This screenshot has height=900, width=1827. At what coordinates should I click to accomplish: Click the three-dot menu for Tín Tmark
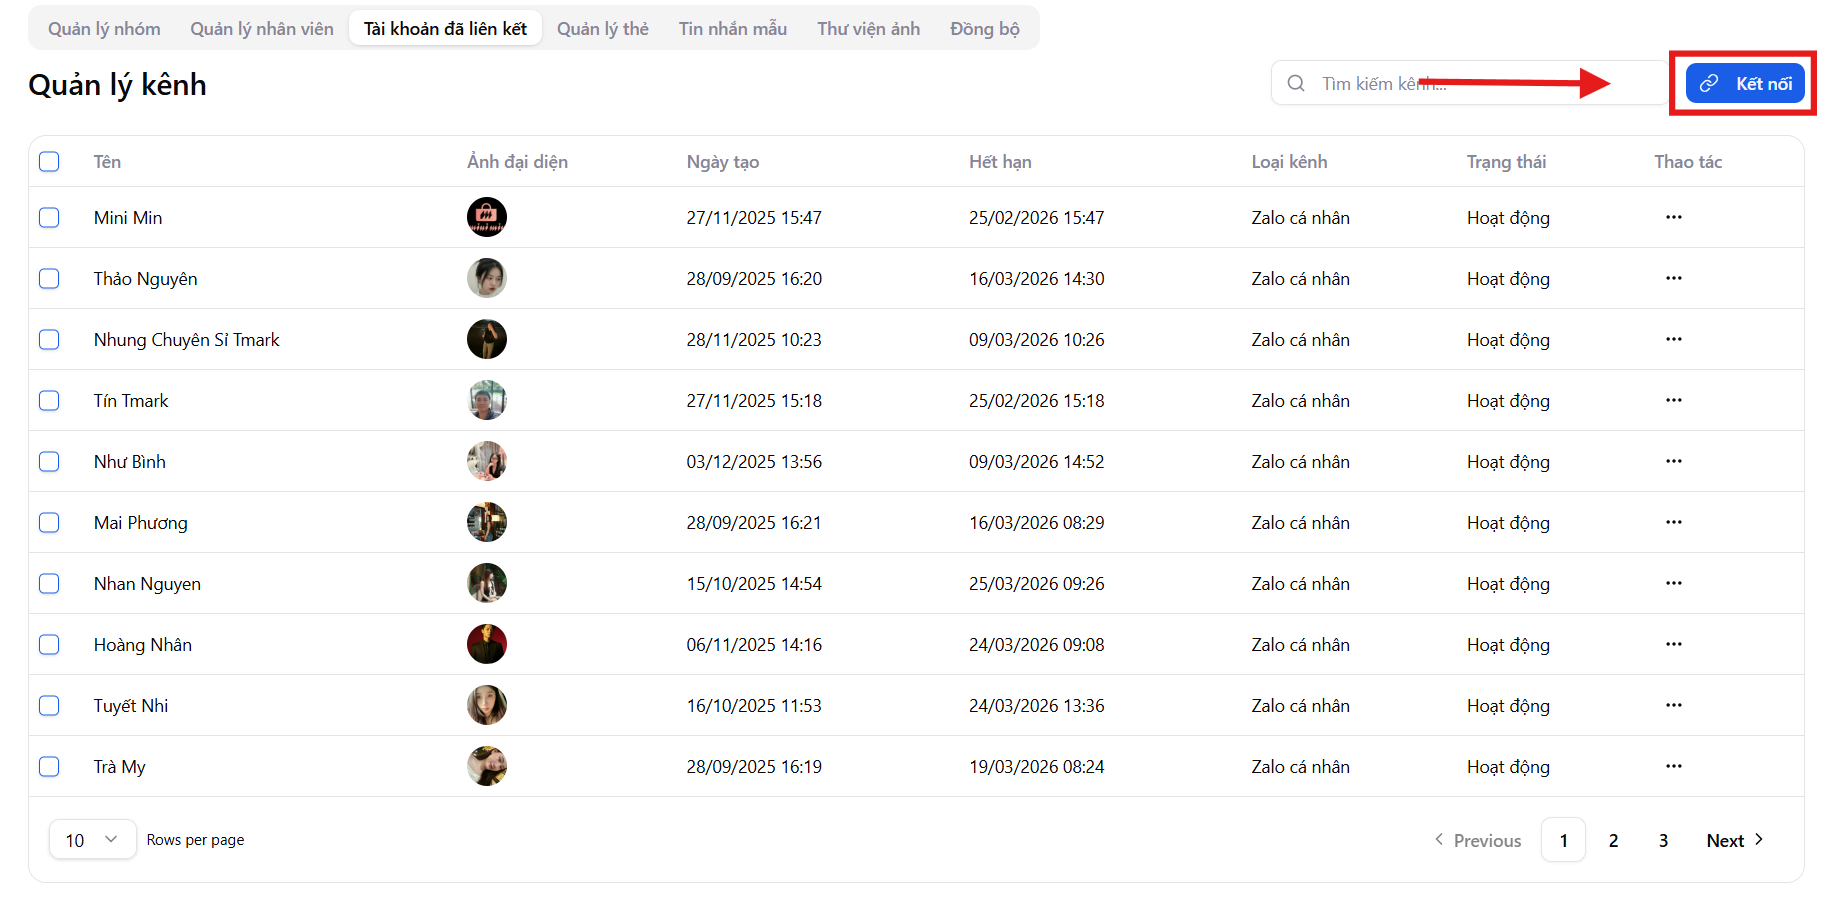(1673, 400)
